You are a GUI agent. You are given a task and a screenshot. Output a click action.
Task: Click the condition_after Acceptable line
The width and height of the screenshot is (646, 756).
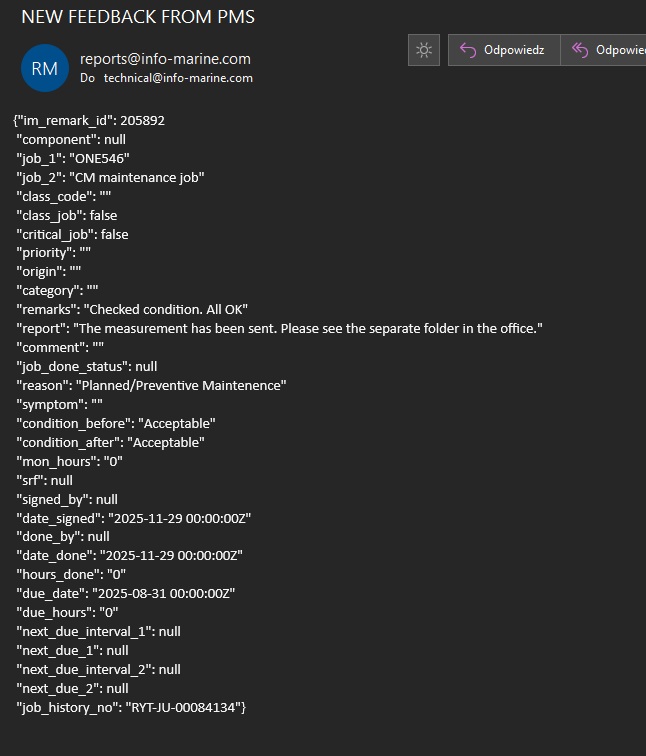(111, 443)
